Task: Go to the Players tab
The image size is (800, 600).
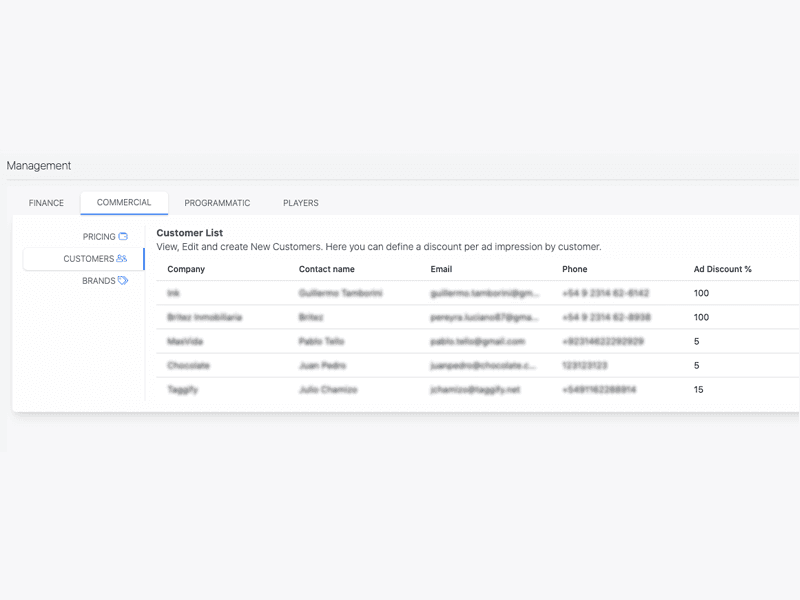Action: (300, 203)
